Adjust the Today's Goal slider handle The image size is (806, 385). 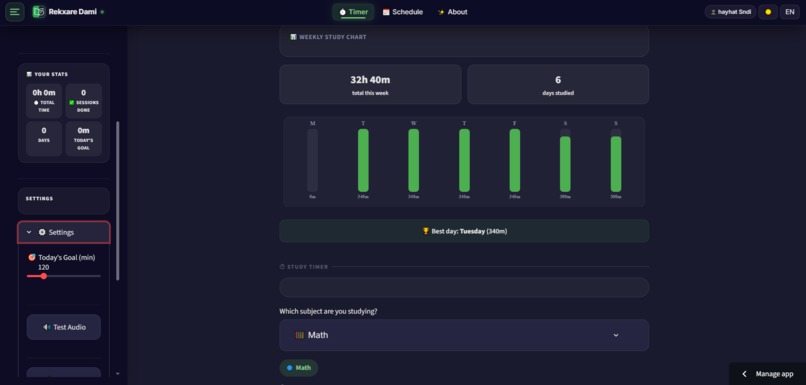coord(44,276)
